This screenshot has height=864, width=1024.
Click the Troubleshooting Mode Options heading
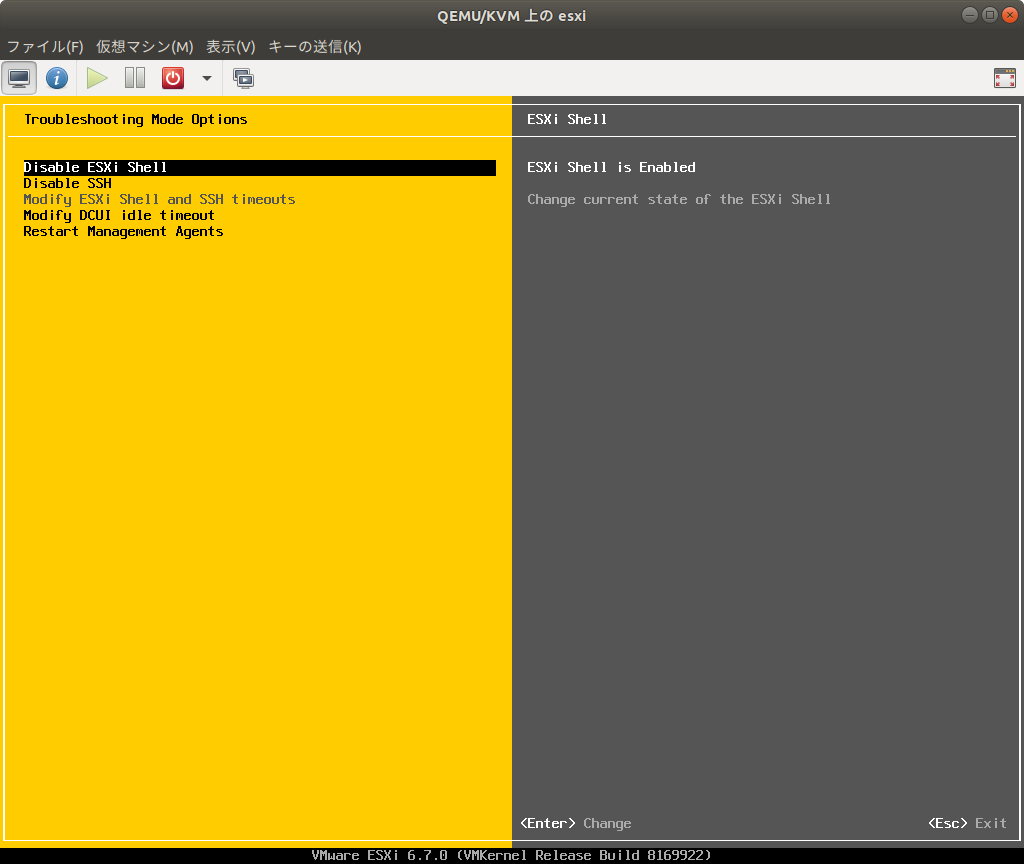(136, 120)
